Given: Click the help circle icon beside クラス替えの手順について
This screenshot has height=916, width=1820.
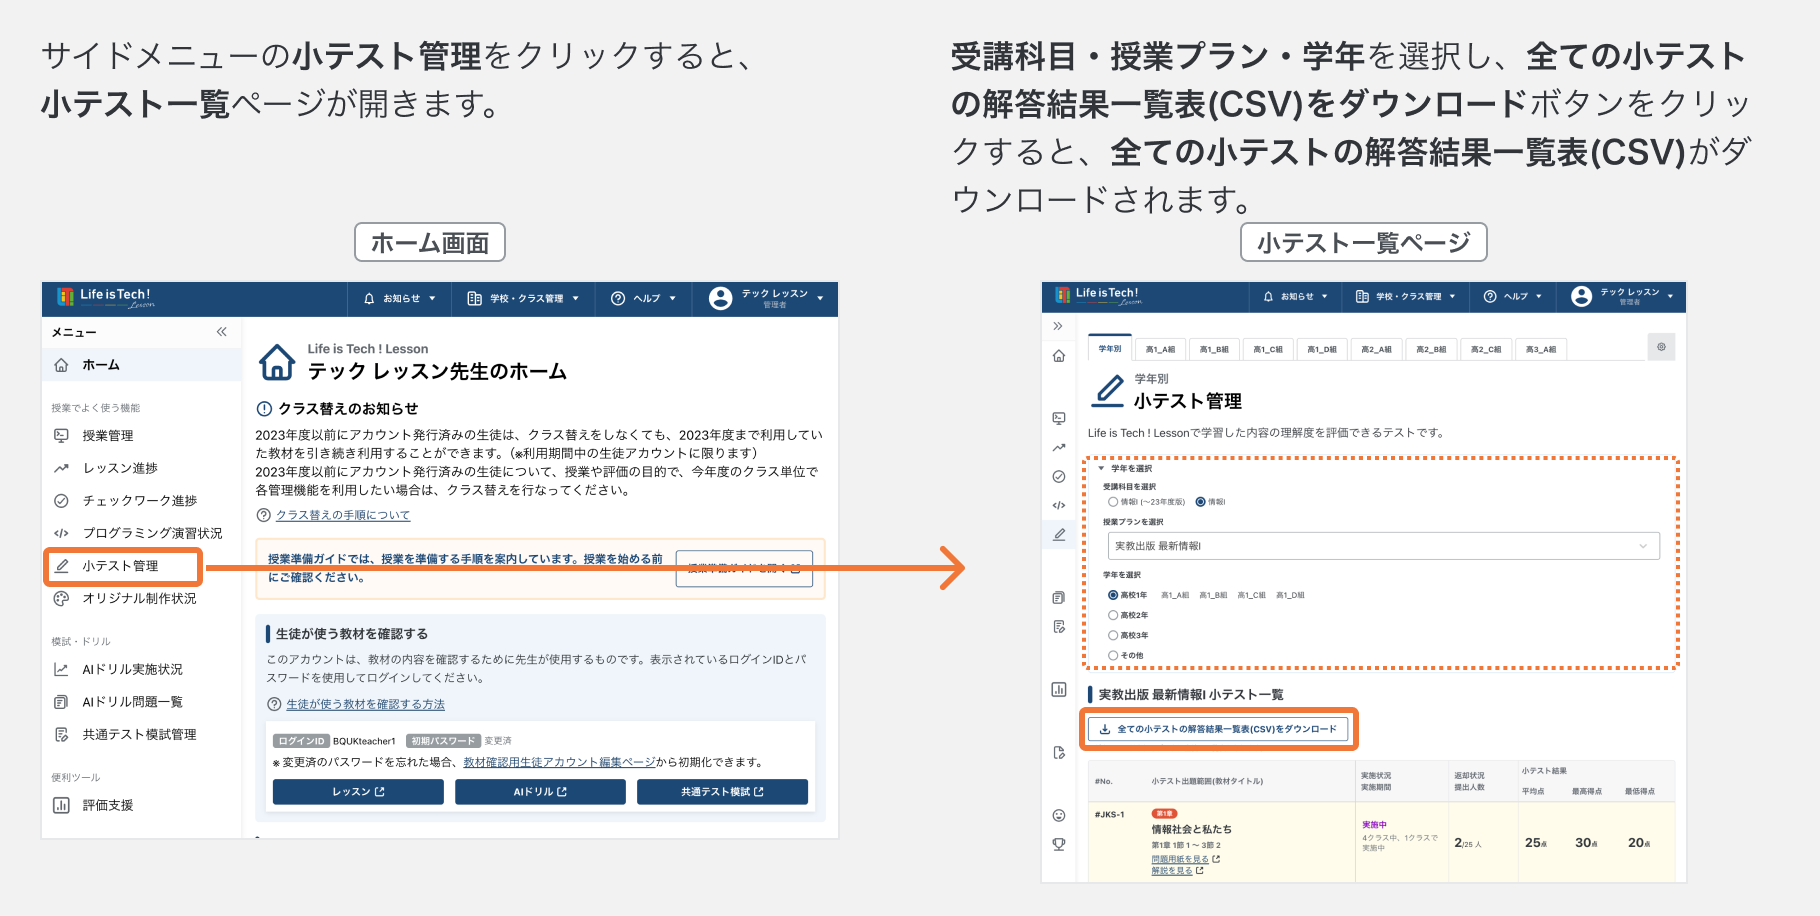Looking at the screenshot, I should [x=264, y=515].
